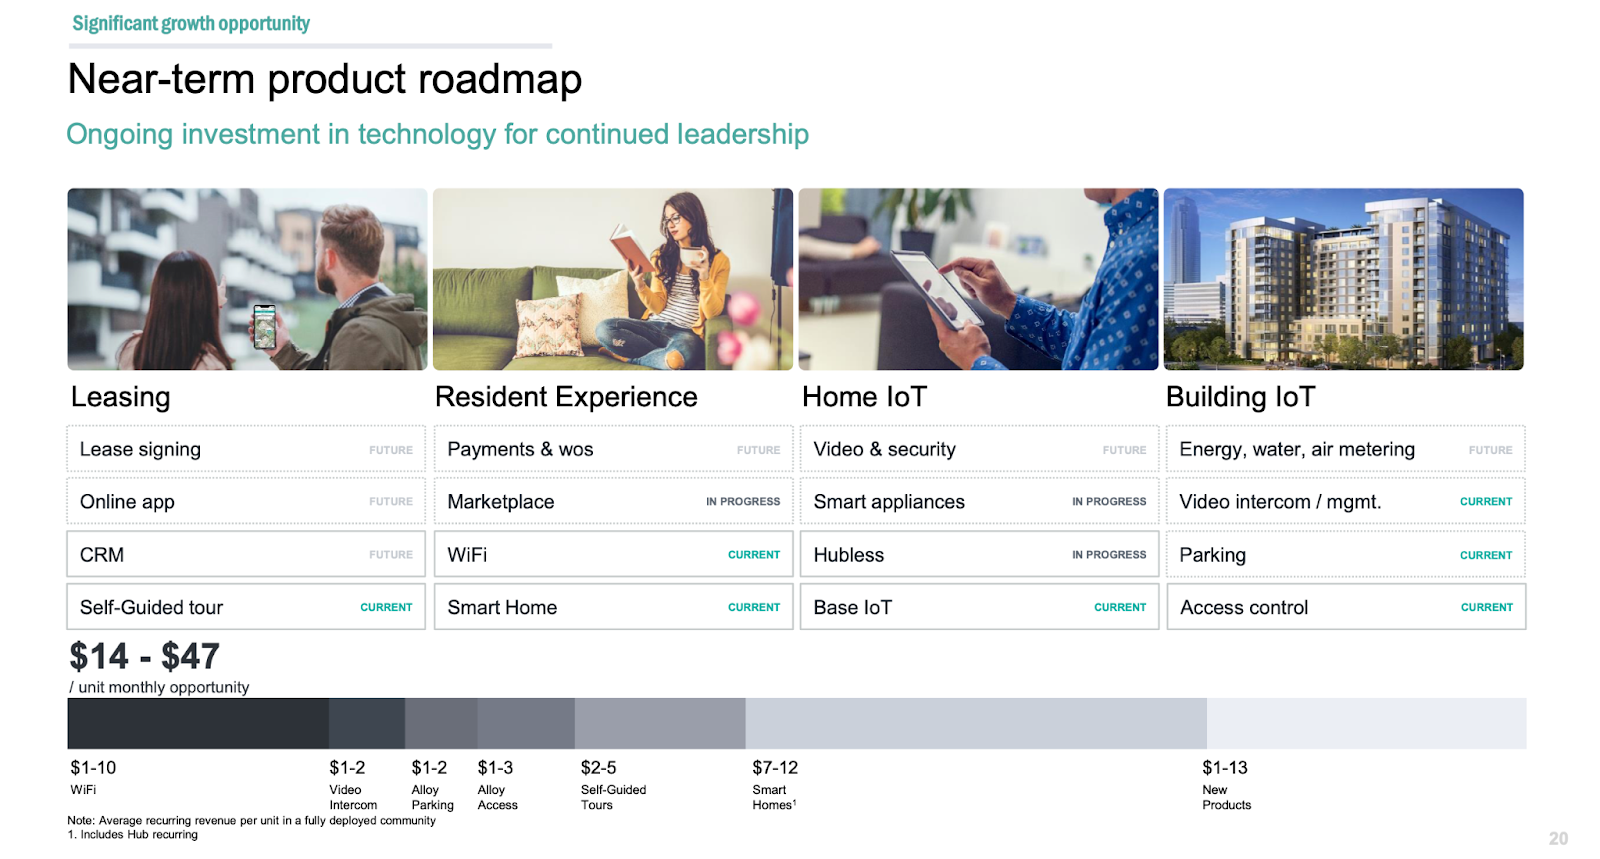Click the darkest WiFi bar segment

click(x=198, y=723)
